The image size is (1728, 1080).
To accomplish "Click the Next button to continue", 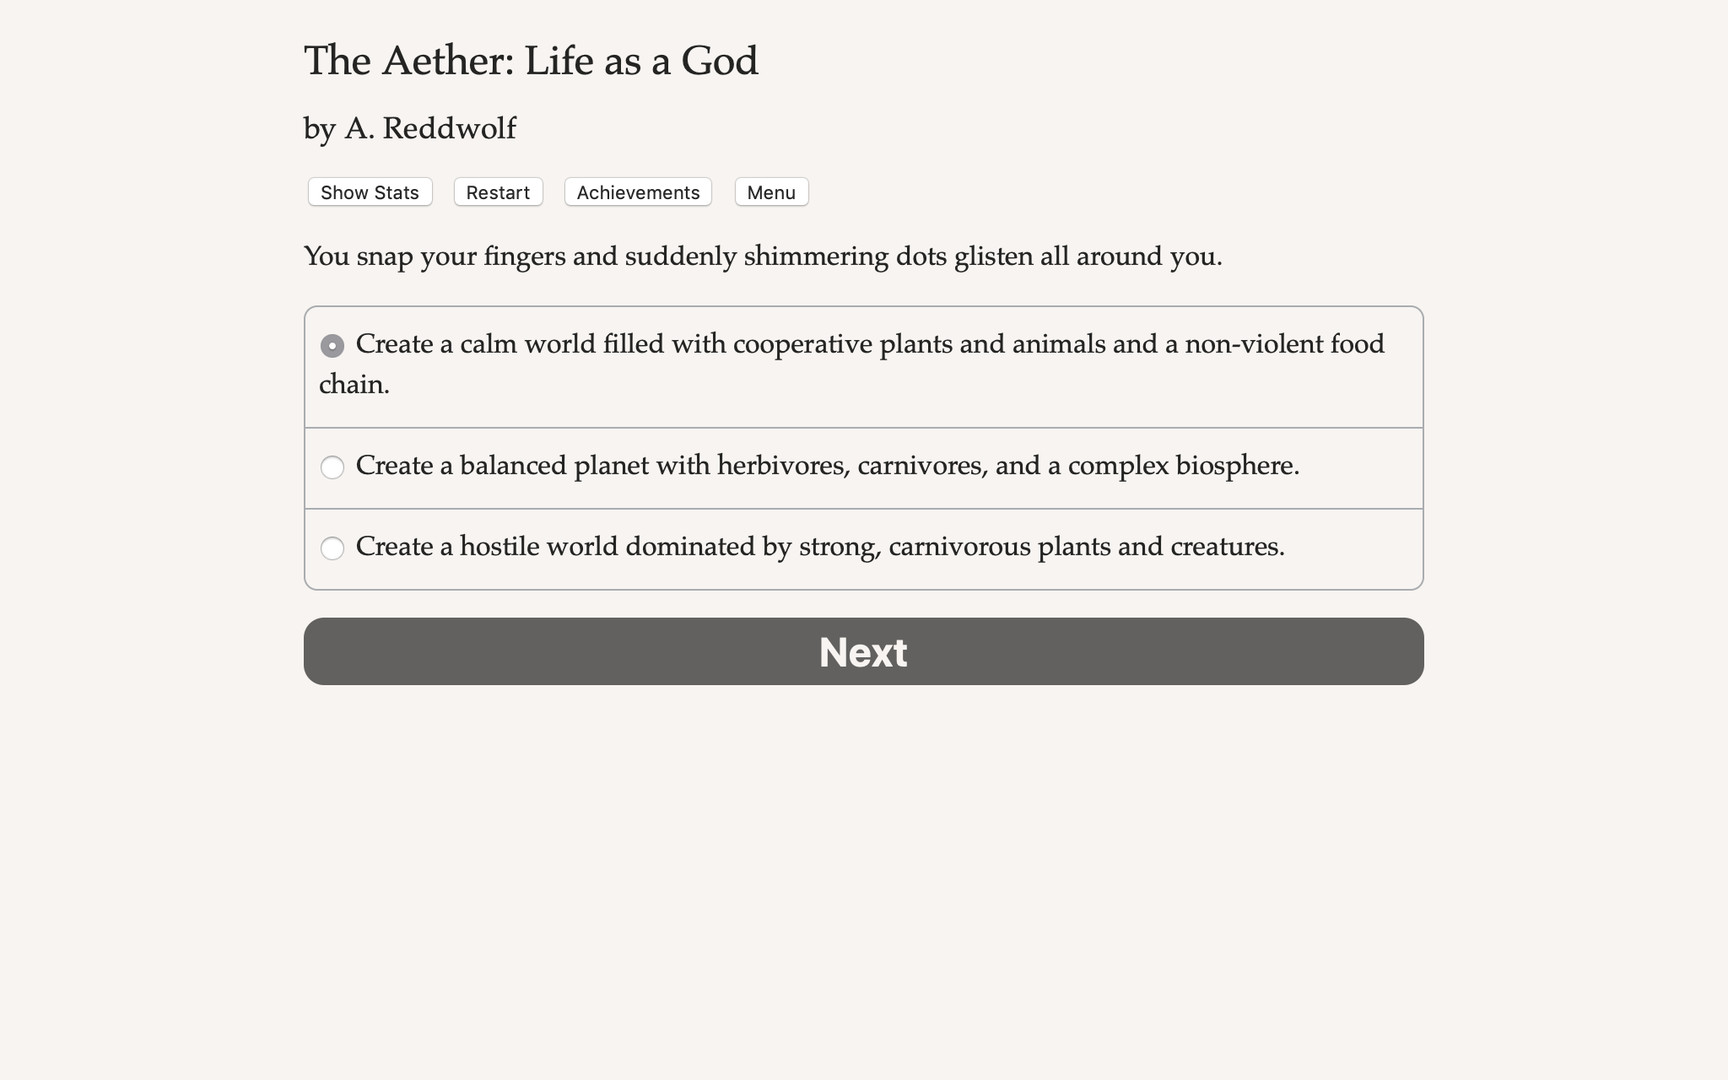I will pyautogui.click(x=863, y=651).
